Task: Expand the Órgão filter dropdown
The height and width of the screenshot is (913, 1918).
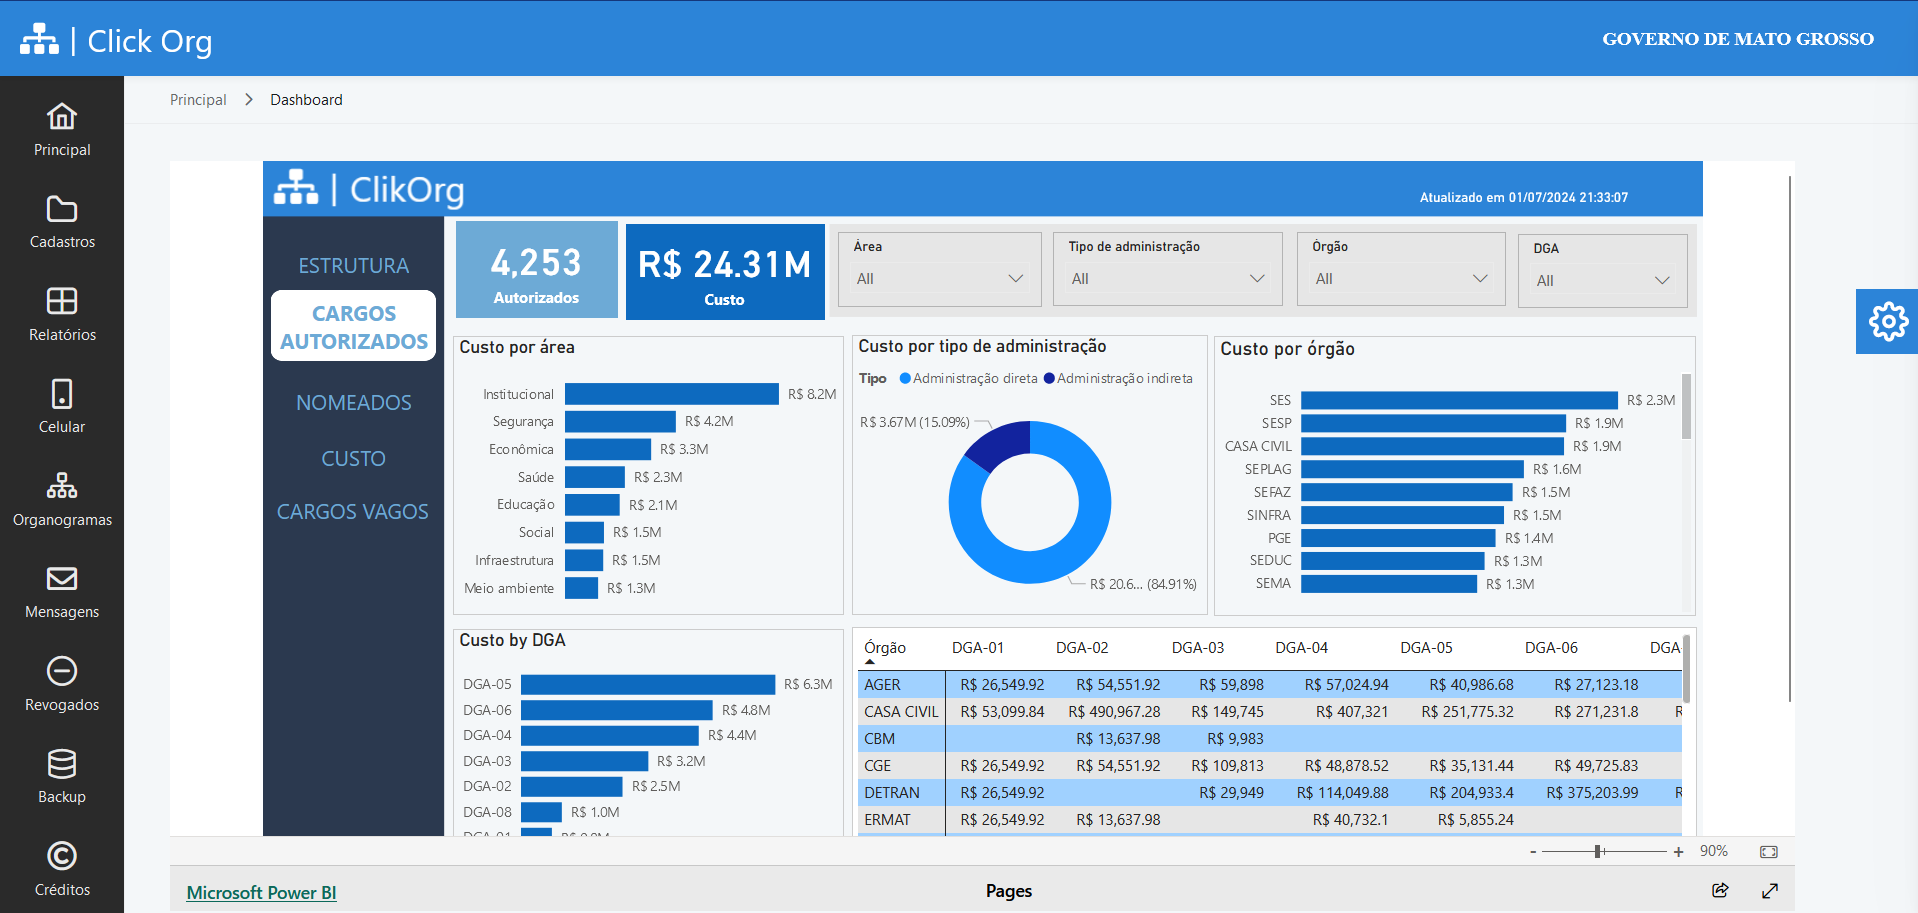Action: pos(1400,279)
